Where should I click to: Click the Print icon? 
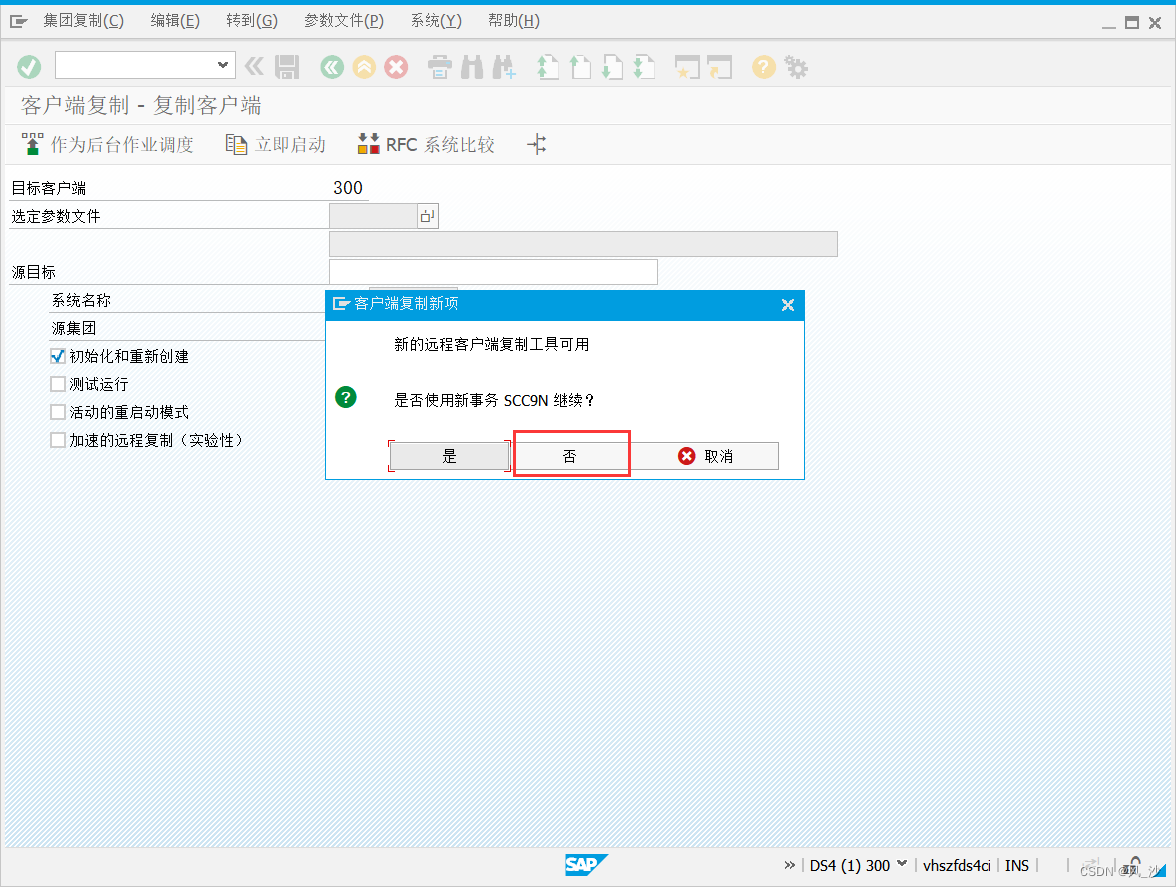(x=440, y=67)
